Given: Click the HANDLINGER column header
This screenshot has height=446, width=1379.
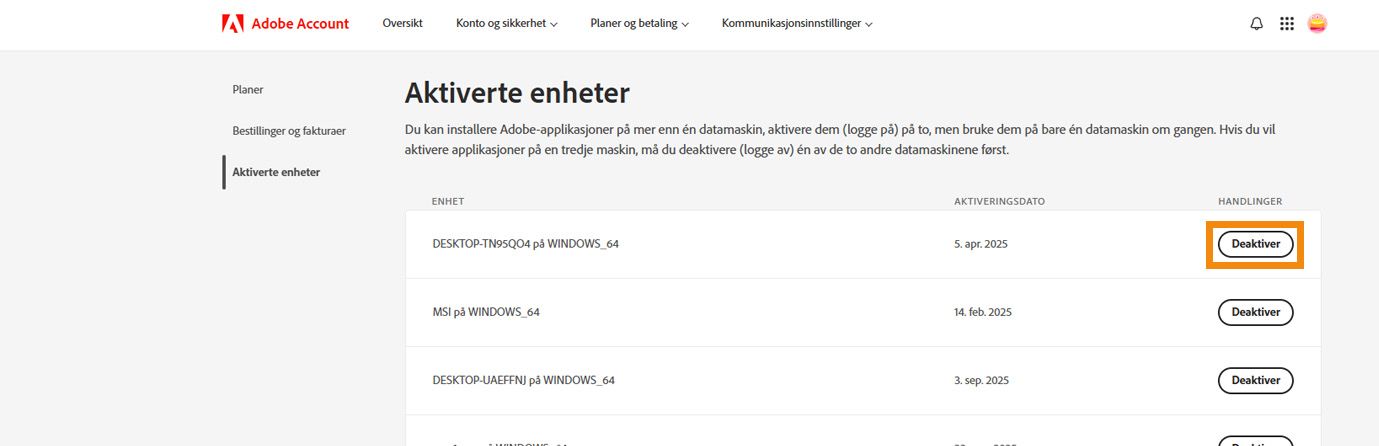Looking at the screenshot, I should (1250, 201).
